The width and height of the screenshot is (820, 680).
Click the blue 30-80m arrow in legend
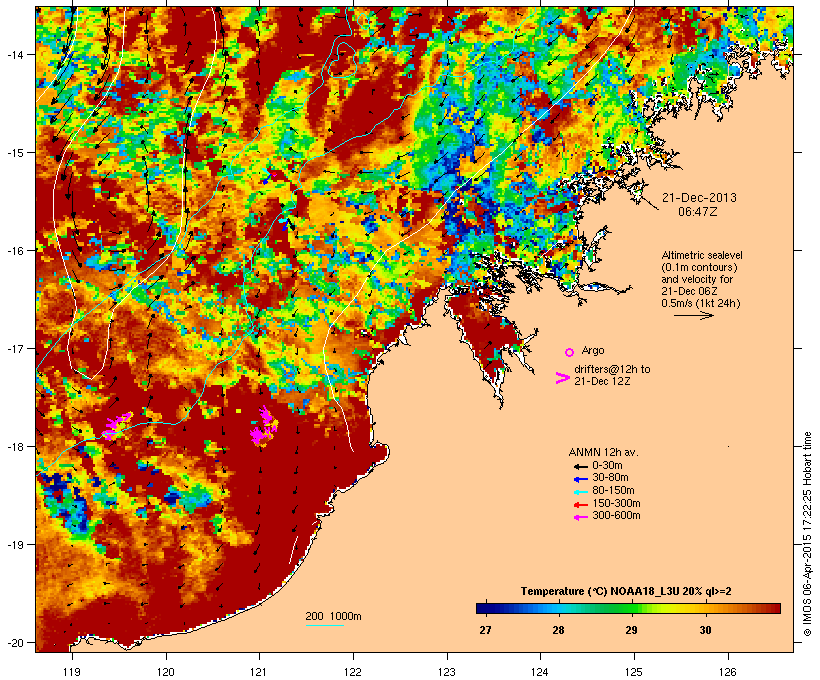580,479
